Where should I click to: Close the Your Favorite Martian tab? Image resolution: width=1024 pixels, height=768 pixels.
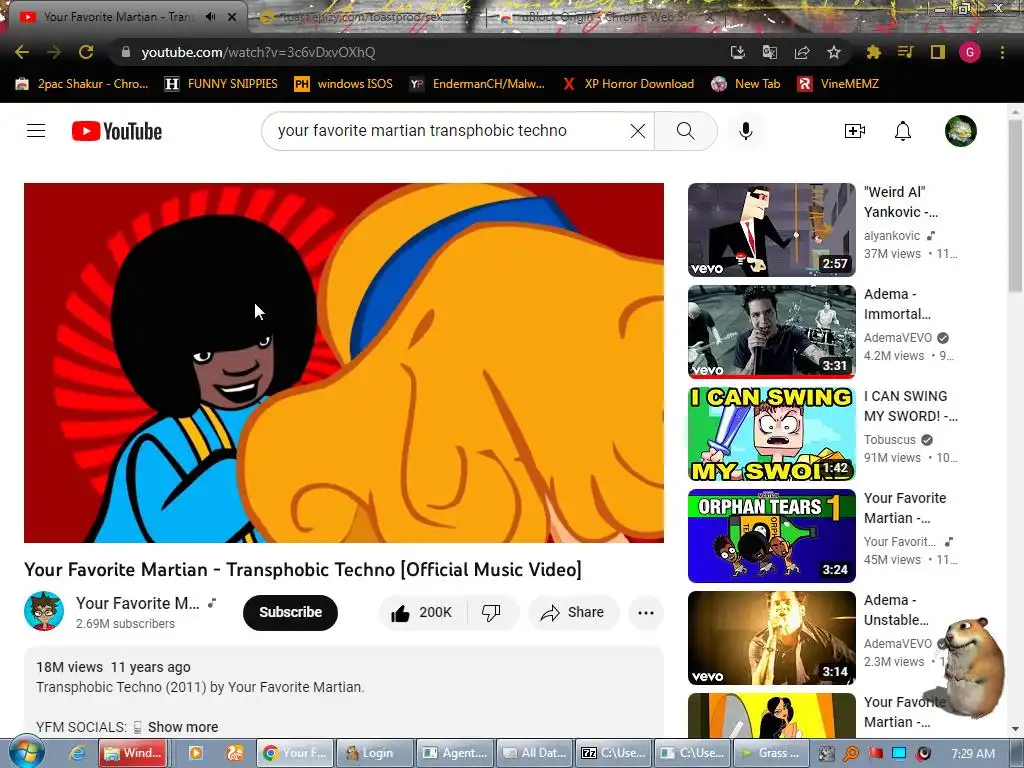[232, 17]
